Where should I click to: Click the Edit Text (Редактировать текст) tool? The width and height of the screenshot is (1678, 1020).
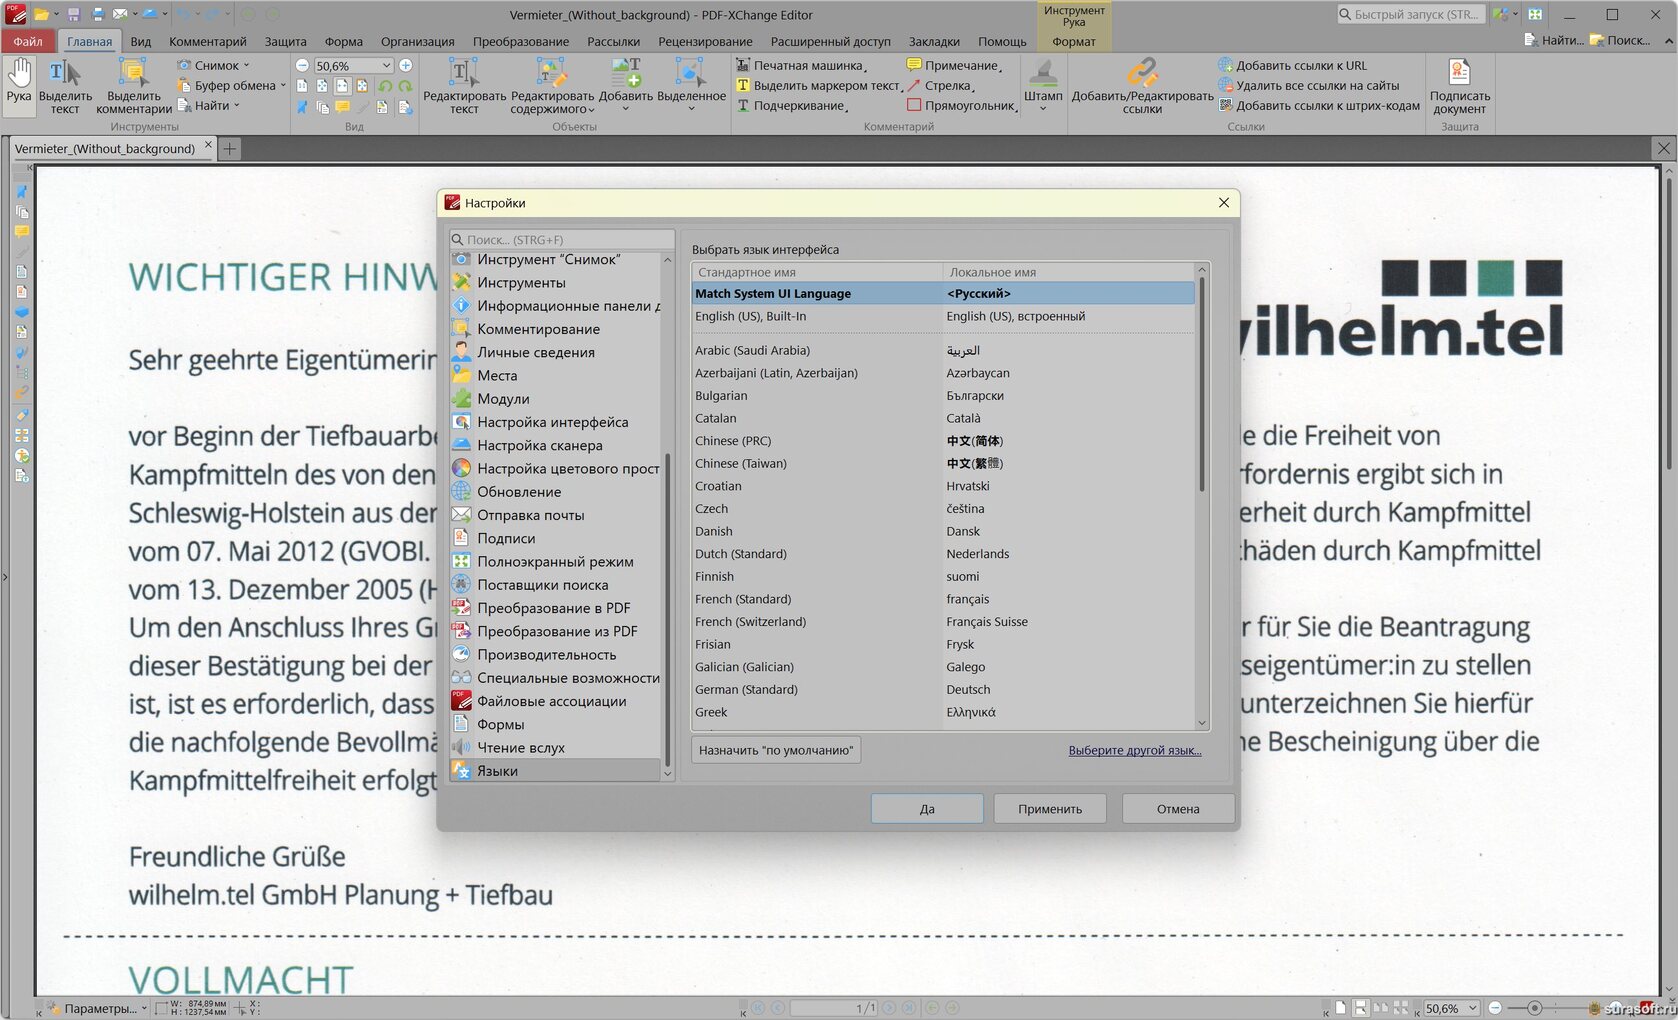tap(464, 85)
